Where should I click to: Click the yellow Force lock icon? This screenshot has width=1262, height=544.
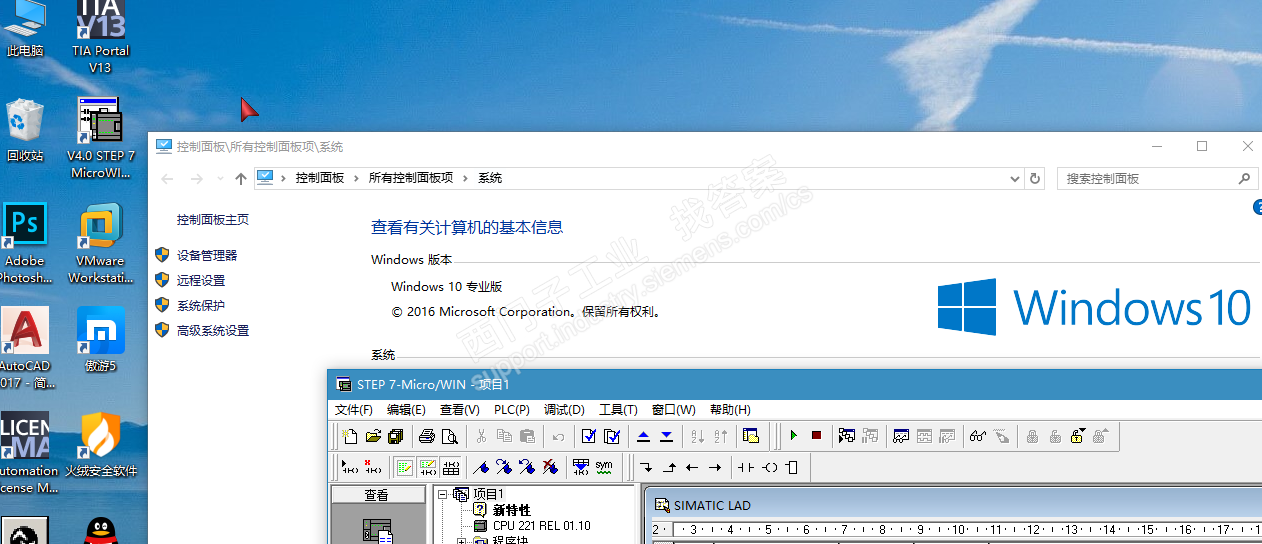pyautogui.click(x=1078, y=436)
